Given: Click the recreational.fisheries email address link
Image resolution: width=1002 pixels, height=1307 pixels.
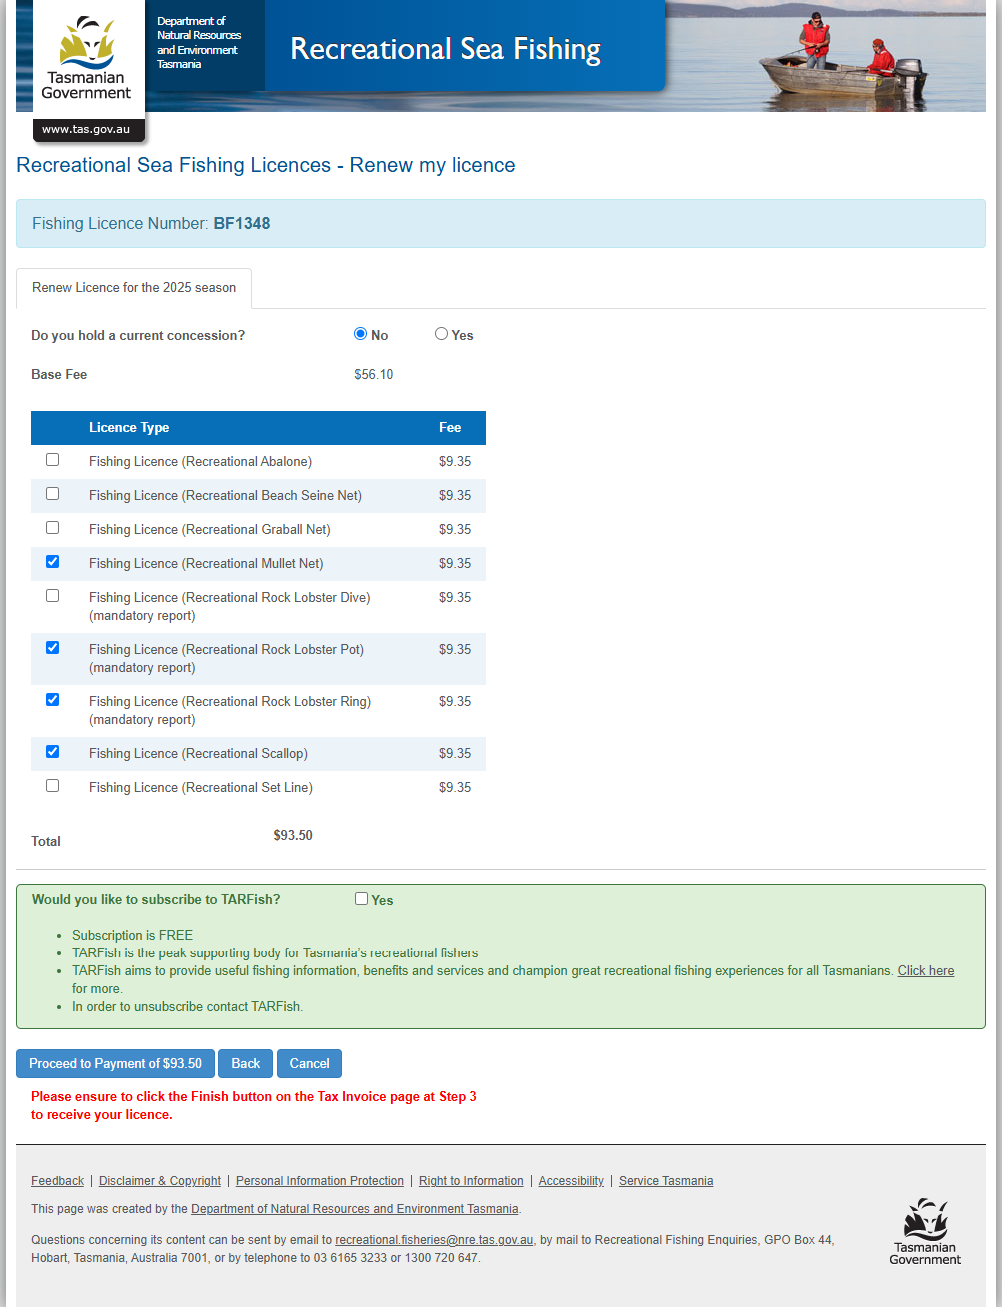Looking at the screenshot, I should (x=434, y=1240).
